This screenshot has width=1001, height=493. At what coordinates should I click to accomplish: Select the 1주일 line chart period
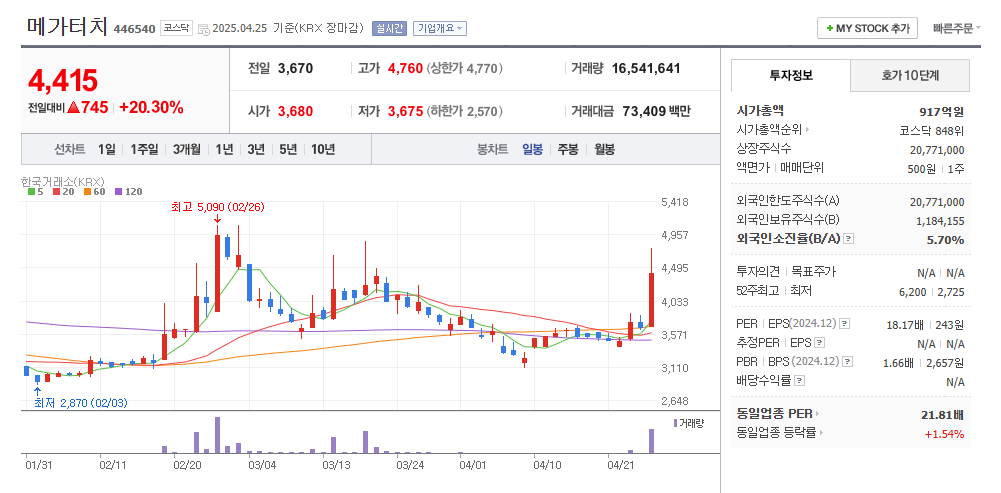144,149
